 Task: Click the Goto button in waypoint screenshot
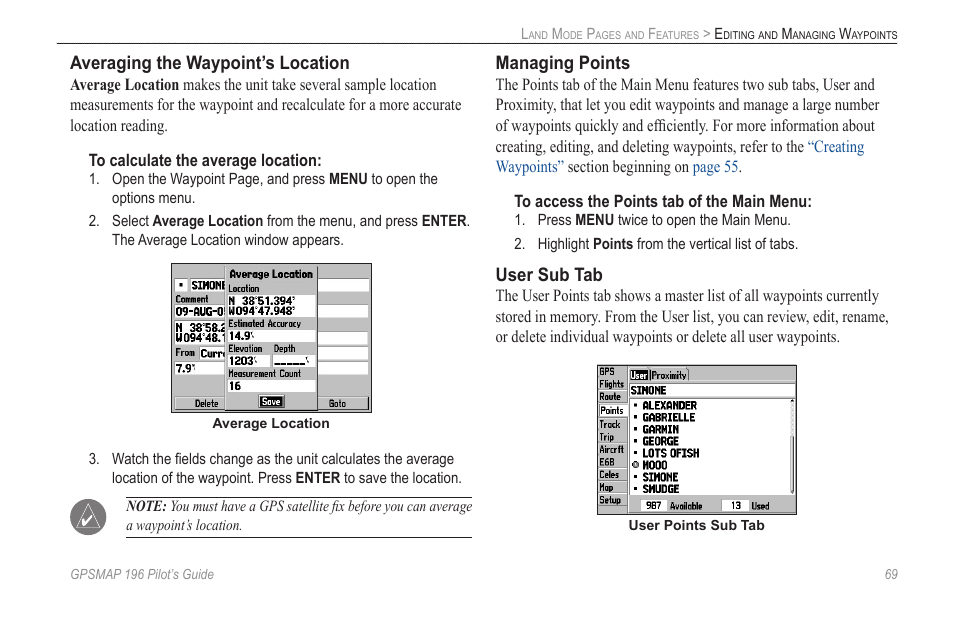coord(338,403)
